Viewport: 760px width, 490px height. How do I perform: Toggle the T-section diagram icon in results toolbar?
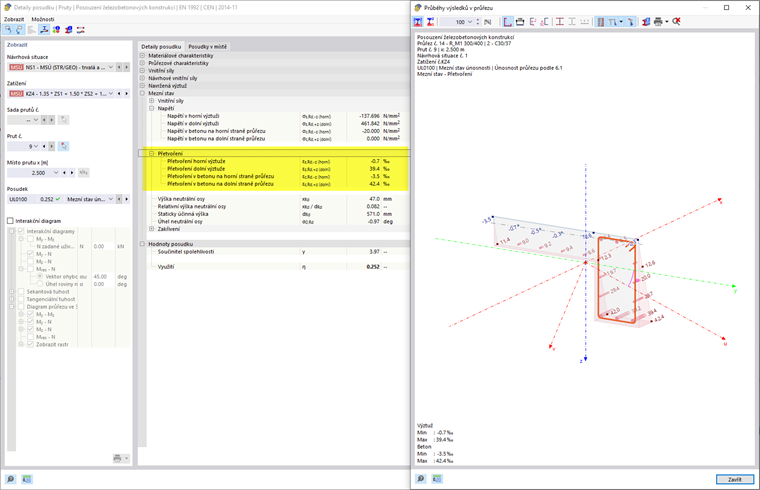click(x=615, y=21)
